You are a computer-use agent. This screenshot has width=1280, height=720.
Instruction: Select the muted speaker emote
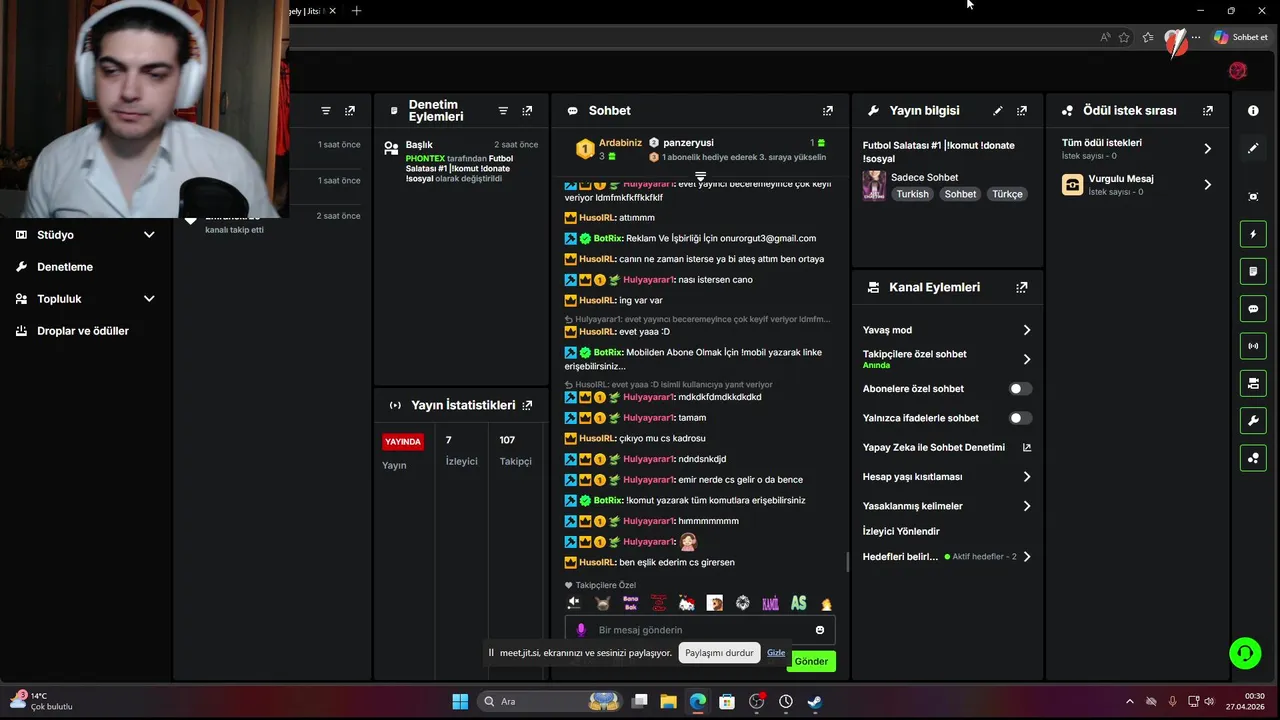574,603
